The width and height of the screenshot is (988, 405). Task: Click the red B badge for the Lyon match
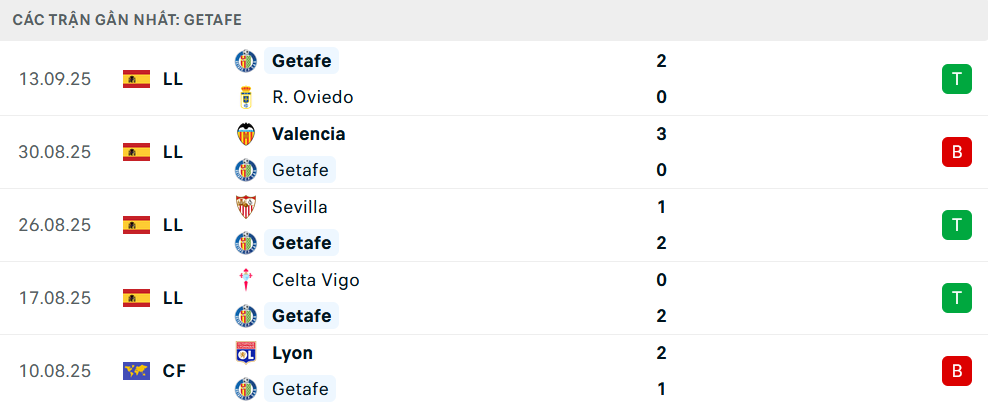coord(956,371)
